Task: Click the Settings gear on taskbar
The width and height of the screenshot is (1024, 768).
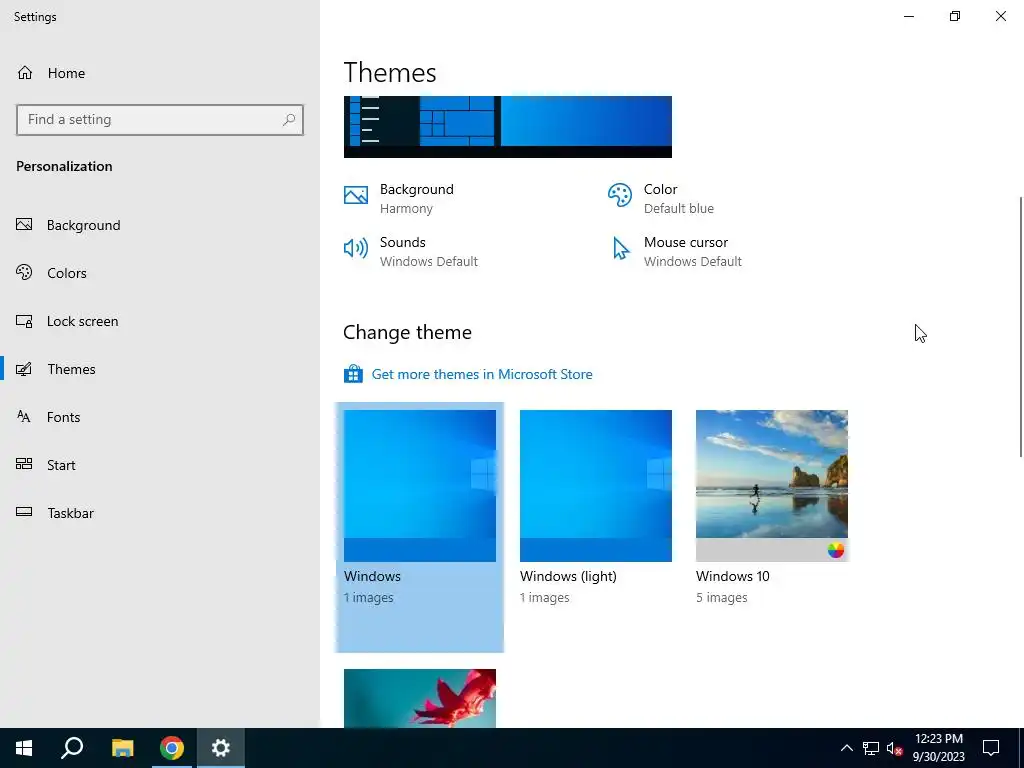Action: click(221, 748)
